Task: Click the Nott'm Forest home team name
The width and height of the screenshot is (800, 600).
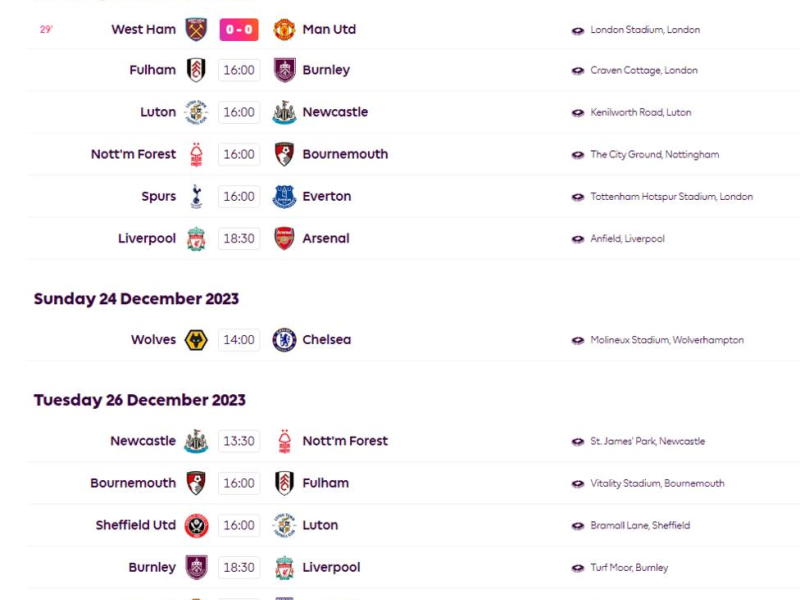Action: pyautogui.click(x=133, y=155)
